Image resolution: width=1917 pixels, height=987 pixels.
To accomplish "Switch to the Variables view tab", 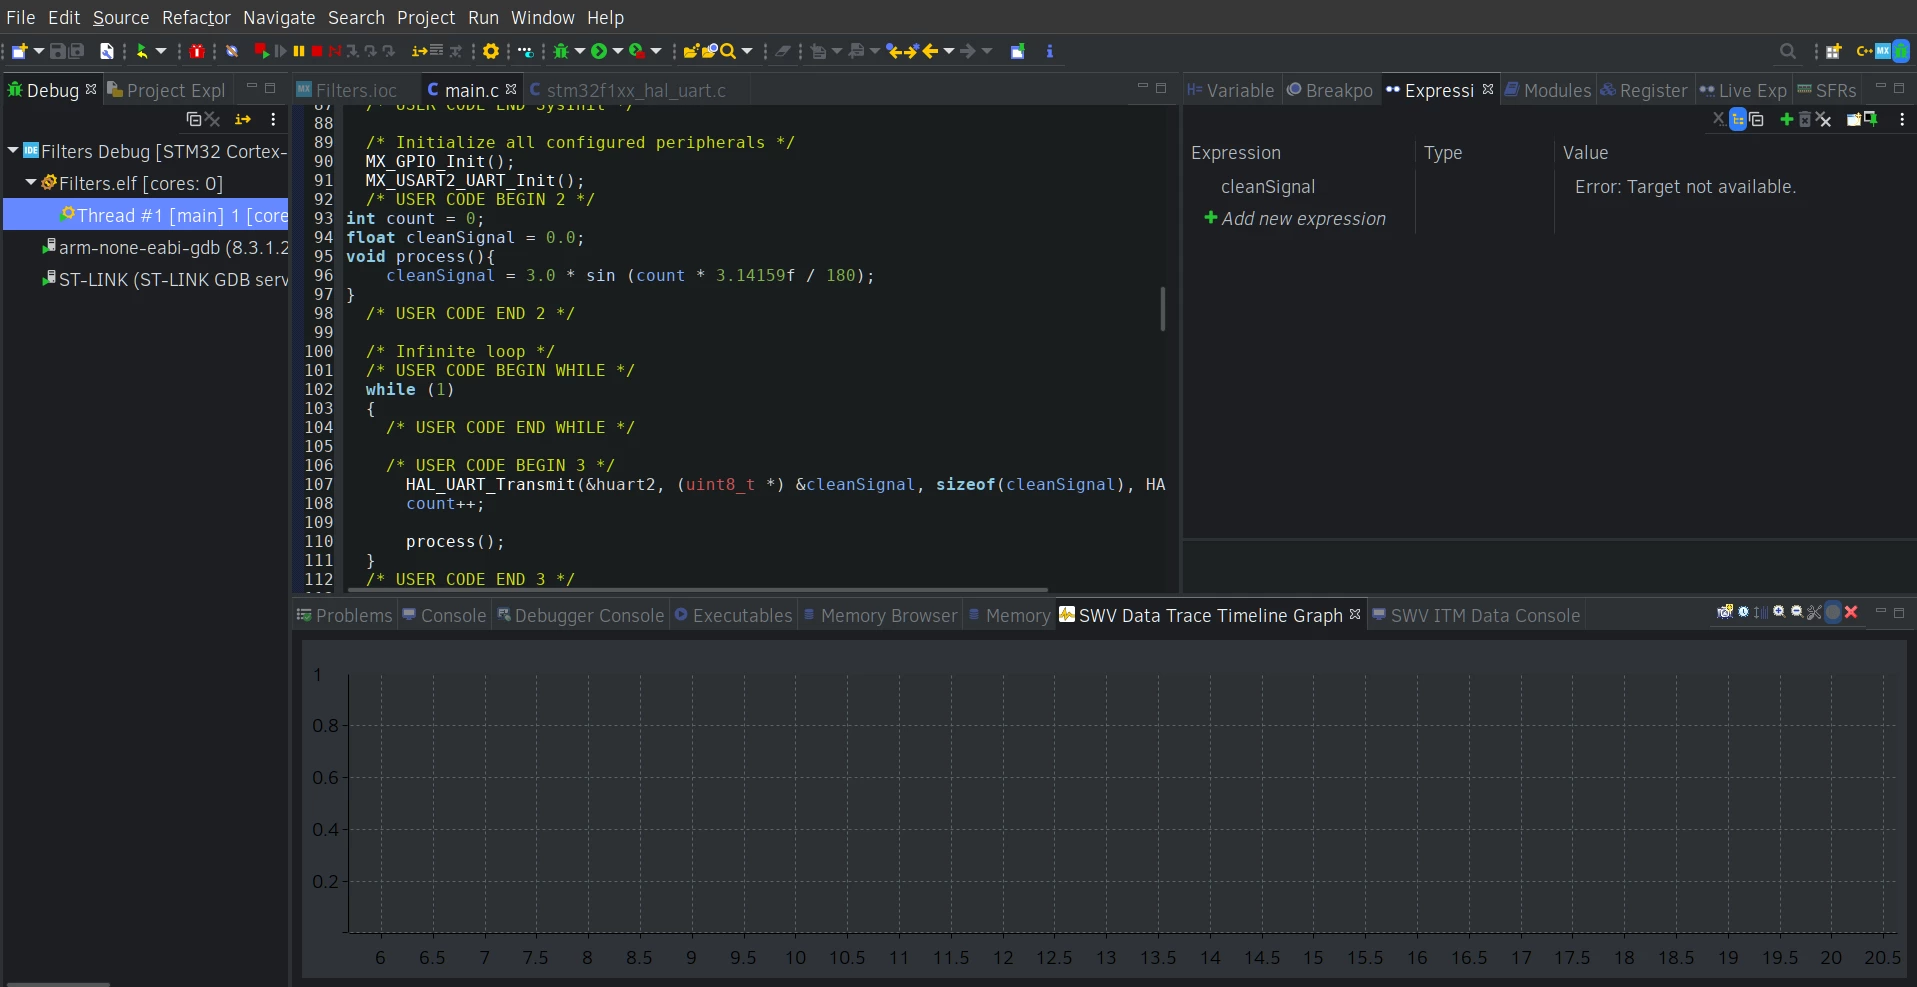I will pos(1231,90).
